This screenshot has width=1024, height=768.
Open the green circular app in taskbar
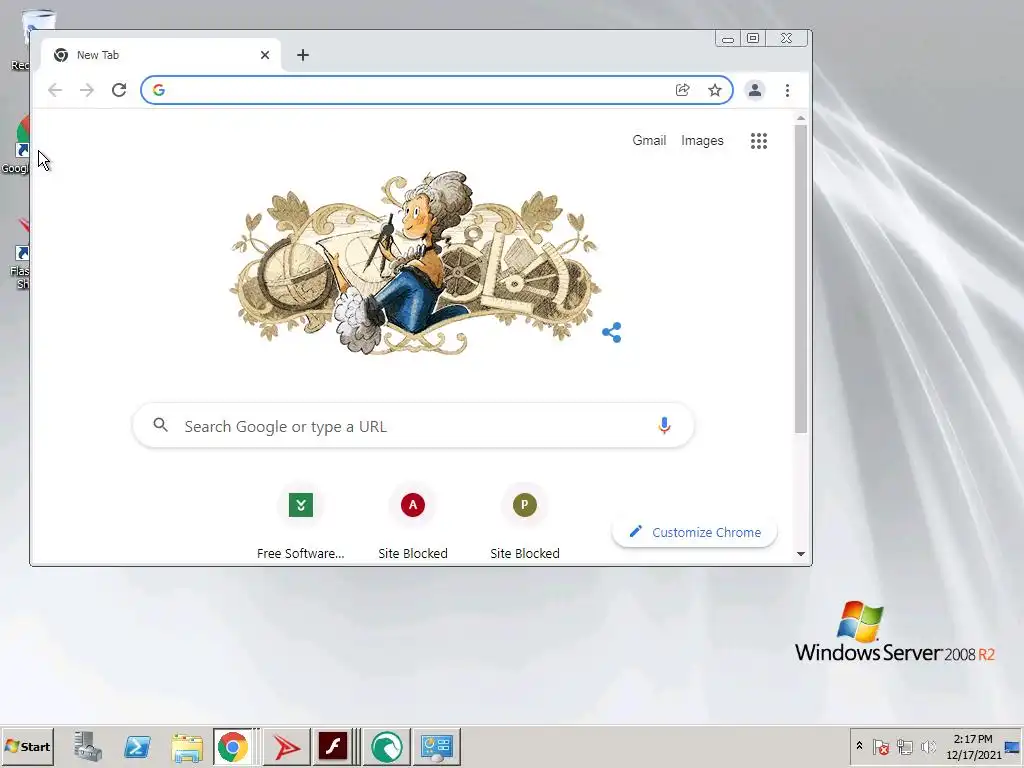387,746
